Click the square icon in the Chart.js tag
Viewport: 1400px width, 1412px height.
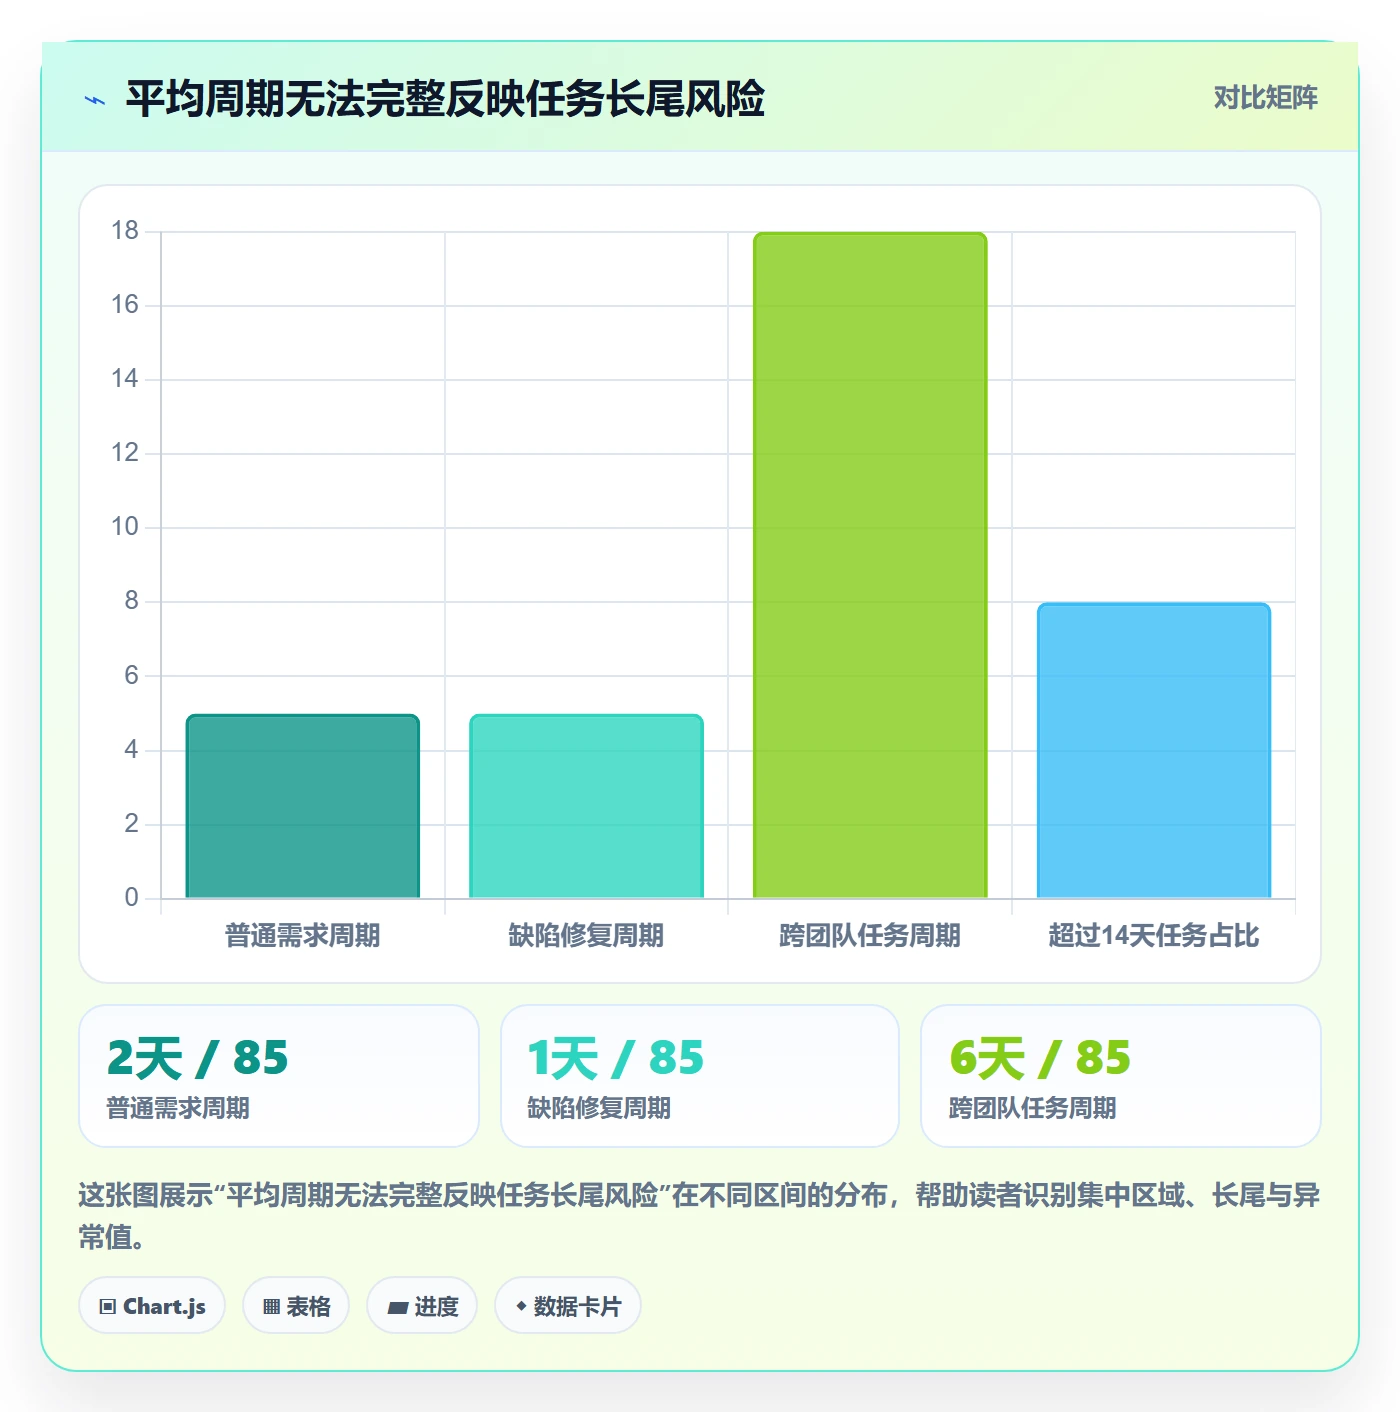[108, 1307]
